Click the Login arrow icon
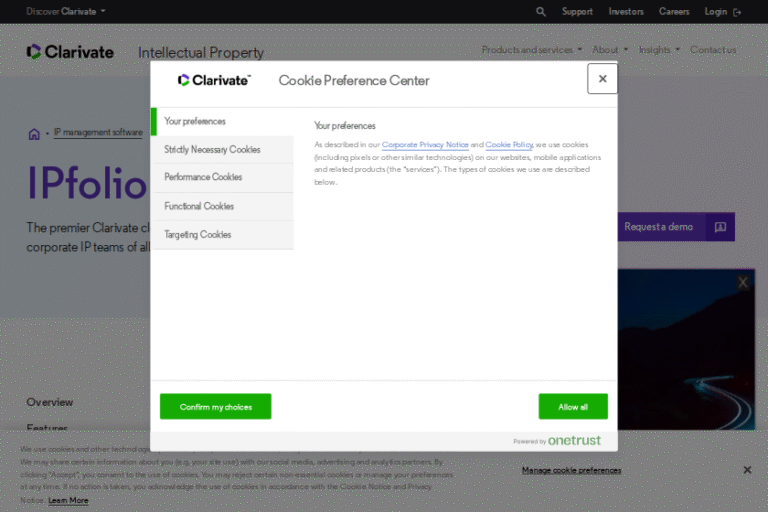768x512 pixels. [737, 12]
